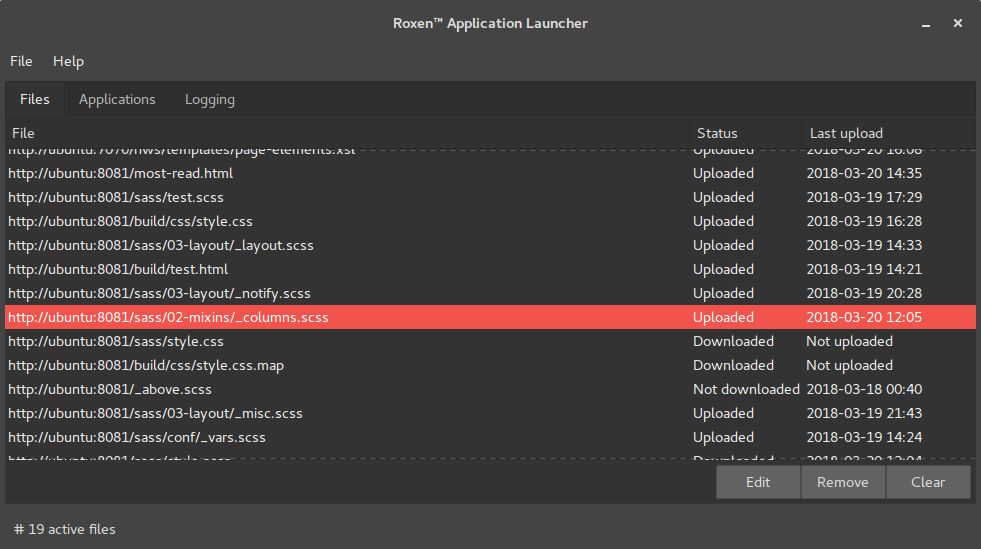Click Not uploaded in the sass/style.css row
The height and width of the screenshot is (549, 981).
[x=850, y=341]
